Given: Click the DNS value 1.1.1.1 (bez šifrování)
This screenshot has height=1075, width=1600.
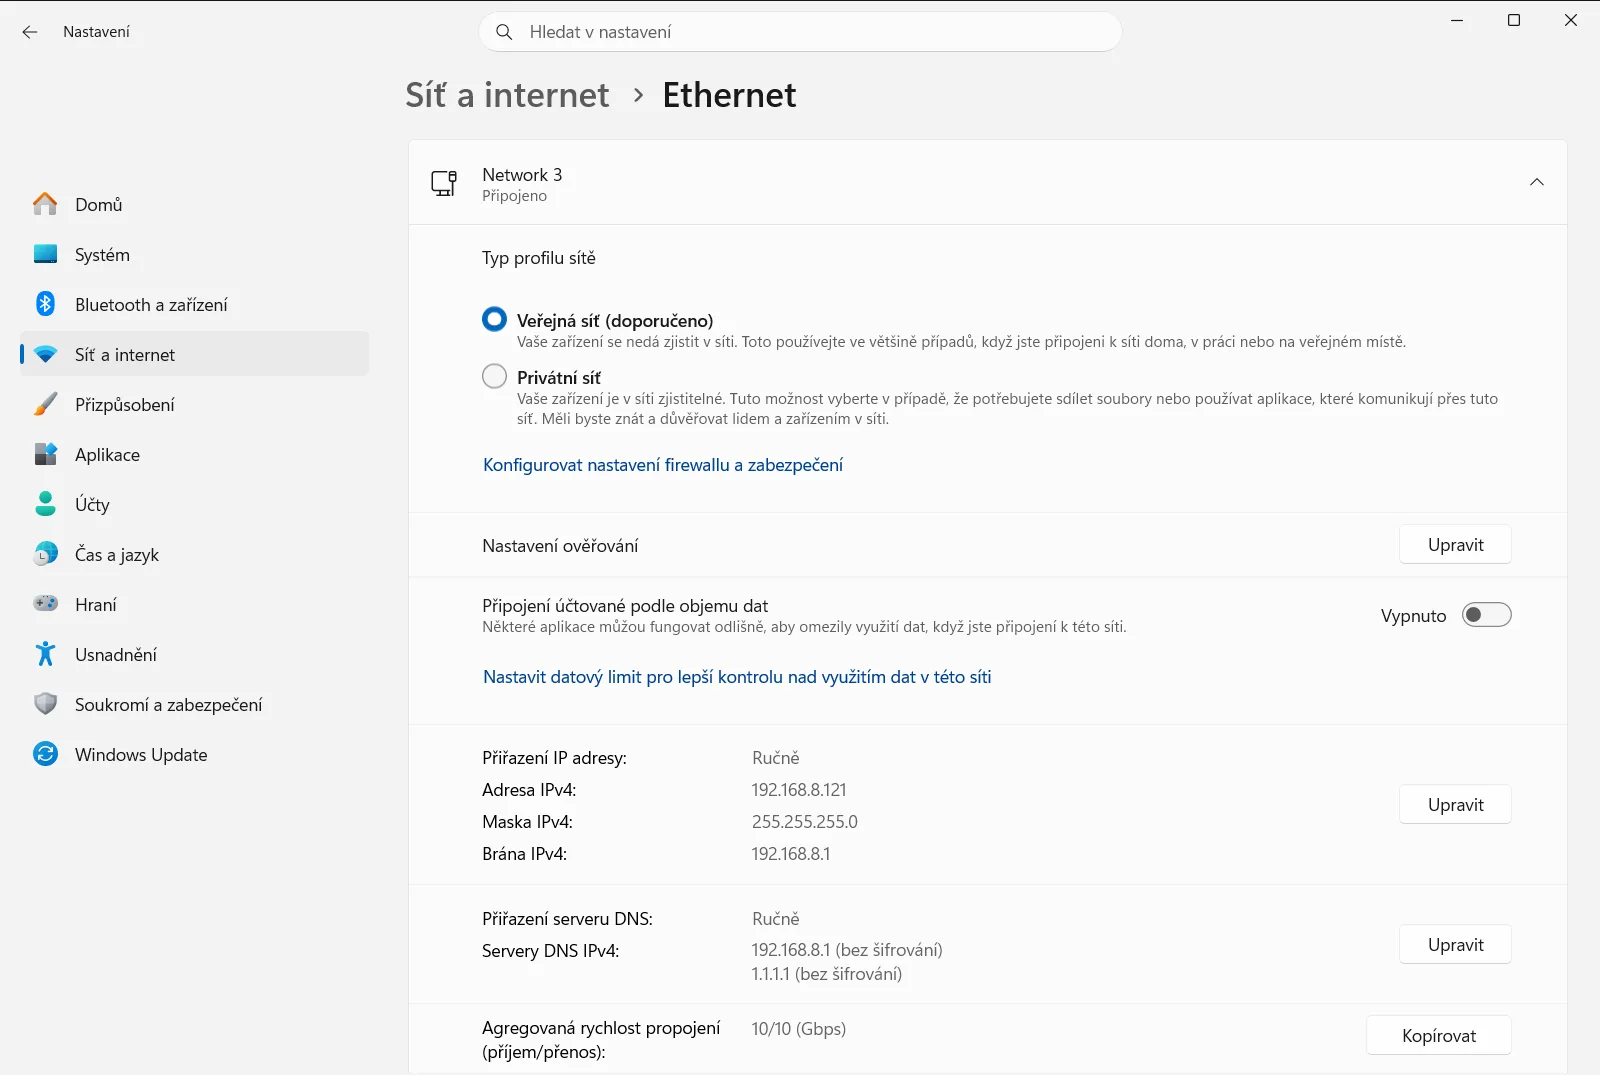Looking at the screenshot, I should coord(827,974).
